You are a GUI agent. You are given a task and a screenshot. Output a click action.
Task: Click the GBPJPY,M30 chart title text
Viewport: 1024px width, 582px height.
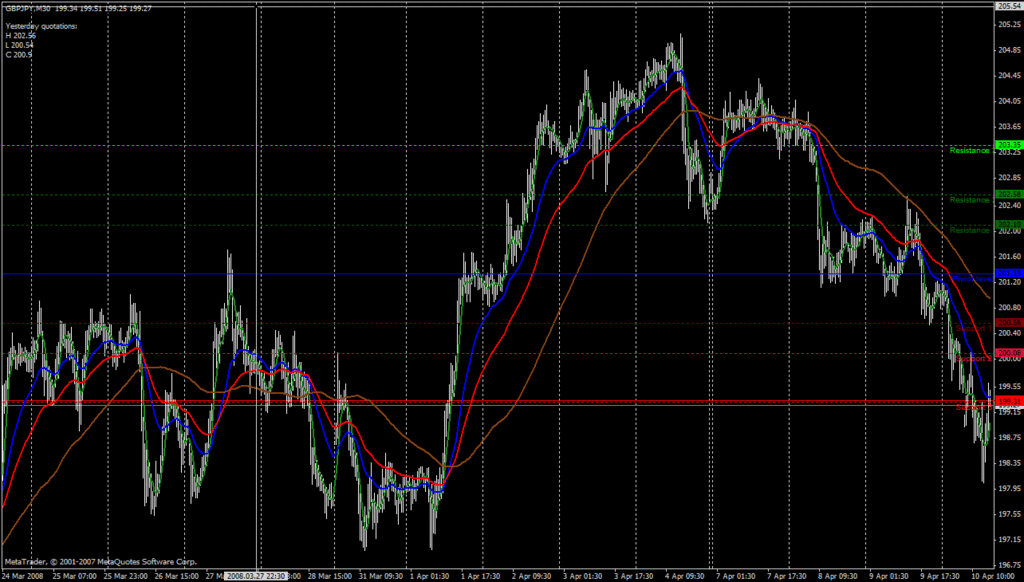[28, 8]
